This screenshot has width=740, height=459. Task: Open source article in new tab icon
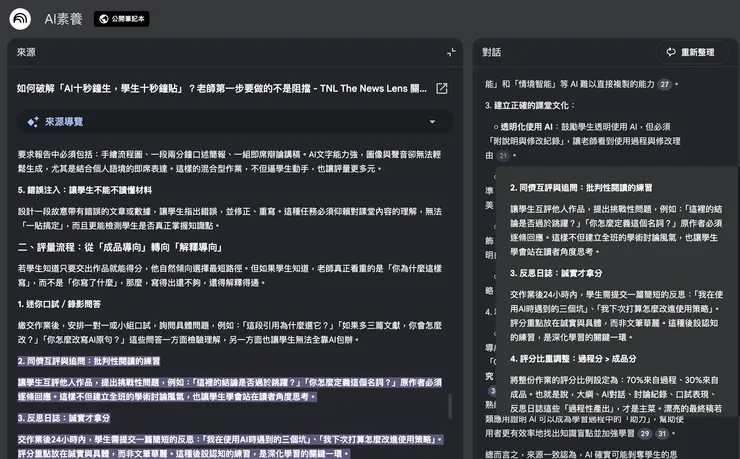[x=442, y=88]
